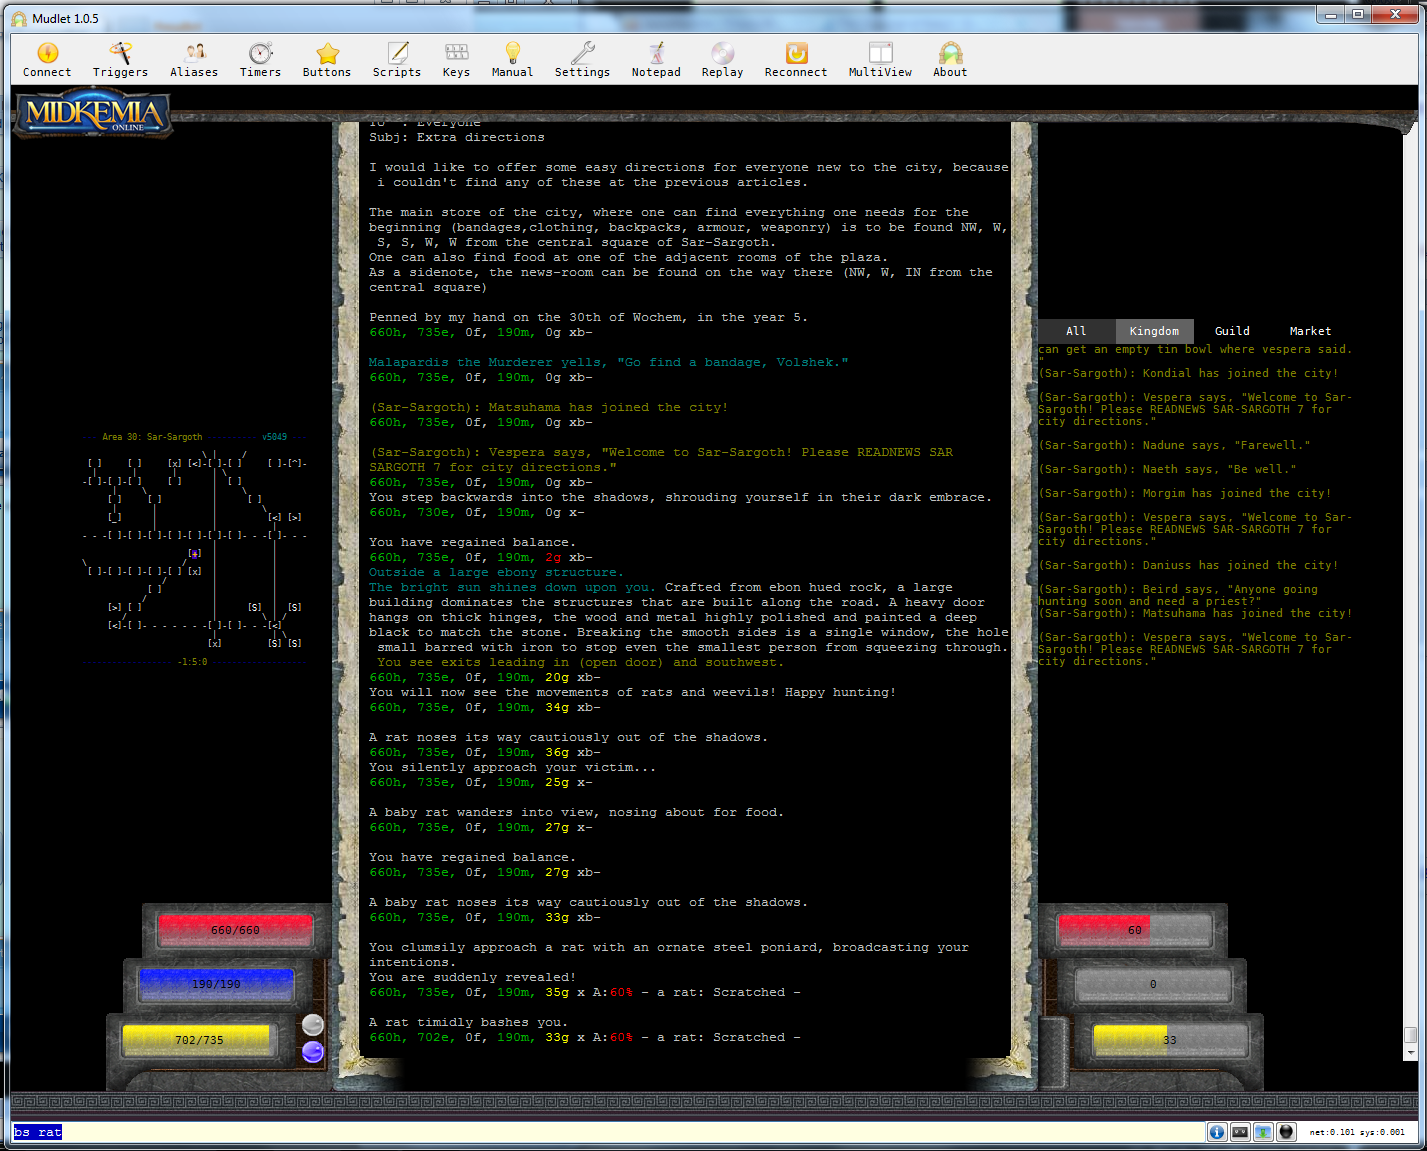
Task: Click 'Morgim has joined the city!' chat line
Action: click(x=1185, y=493)
